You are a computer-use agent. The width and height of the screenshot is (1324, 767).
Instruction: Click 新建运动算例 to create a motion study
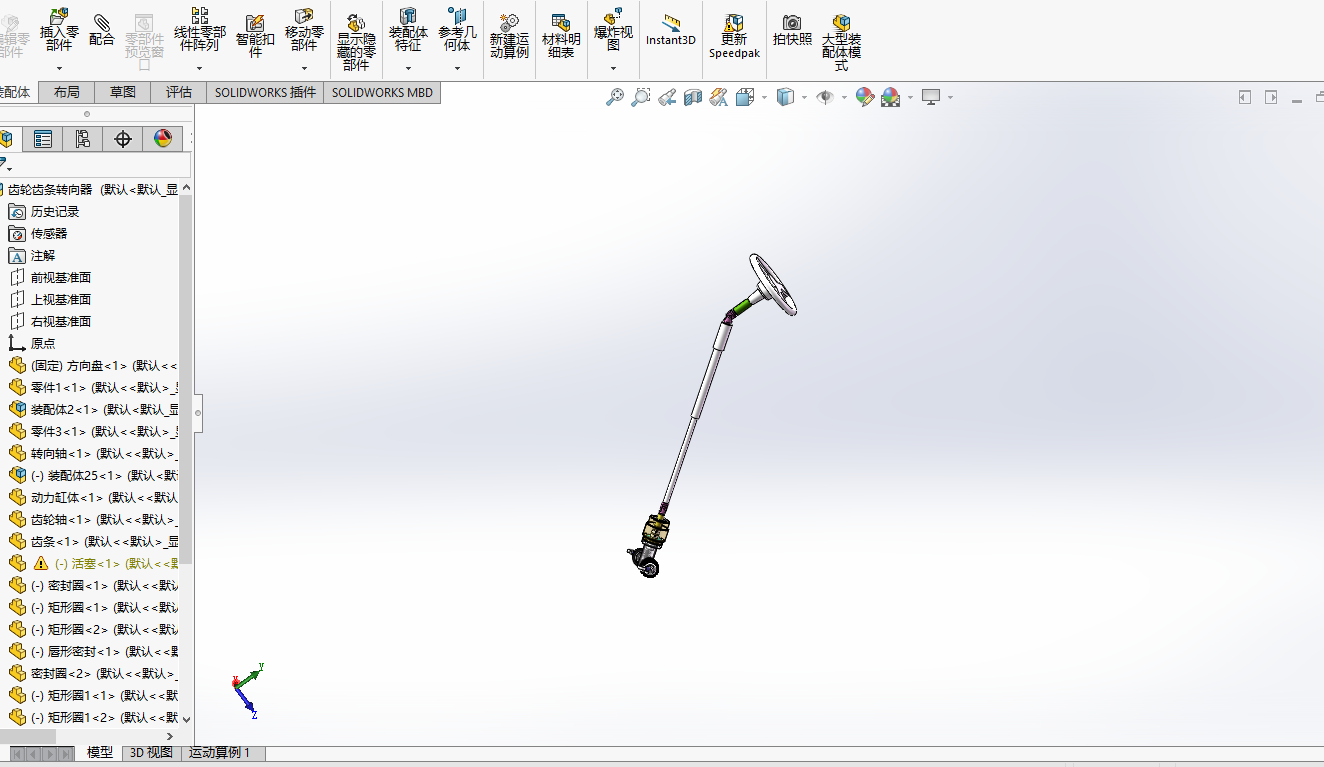click(509, 35)
